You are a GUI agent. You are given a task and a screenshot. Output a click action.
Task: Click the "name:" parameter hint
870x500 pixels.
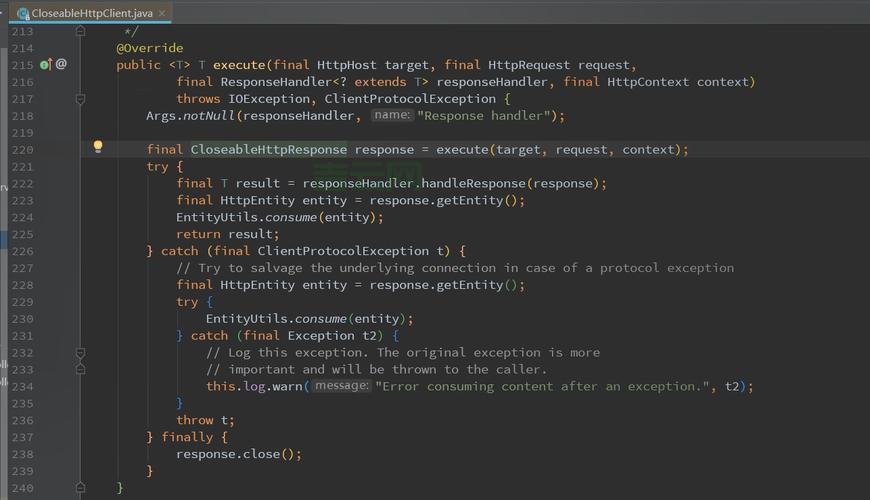[x=392, y=116]
